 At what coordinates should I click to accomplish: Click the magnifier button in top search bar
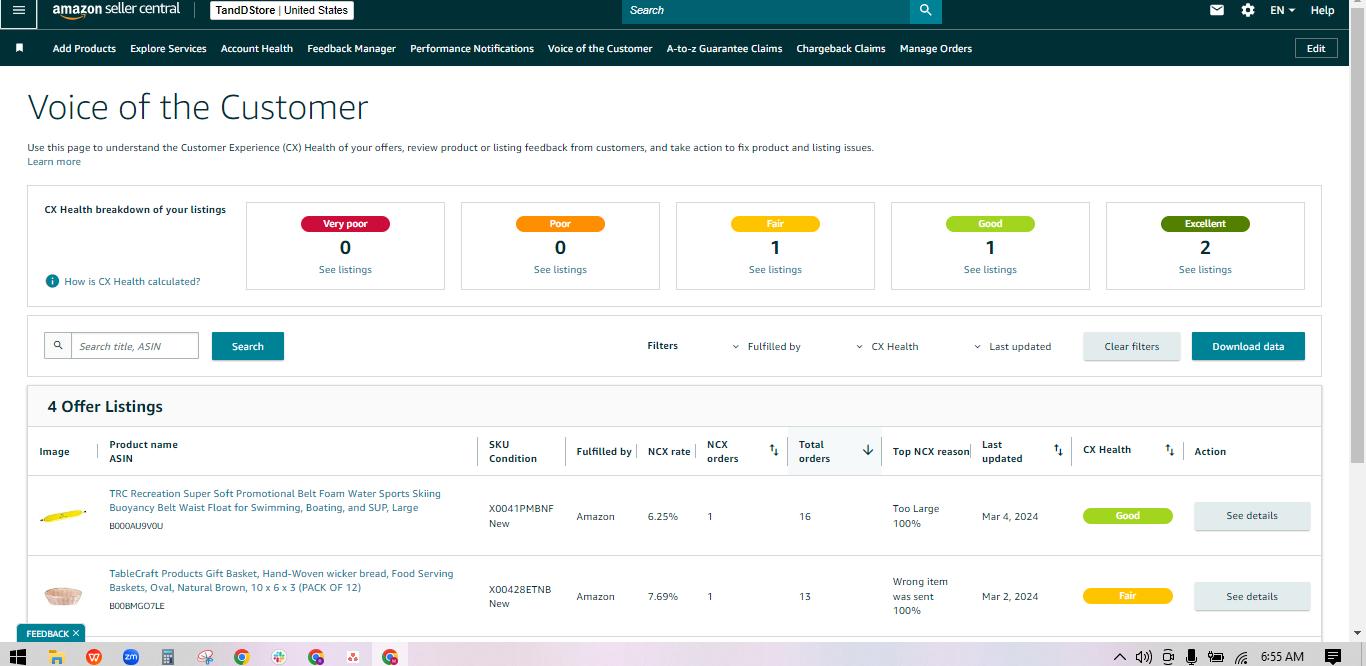[926, 10]
